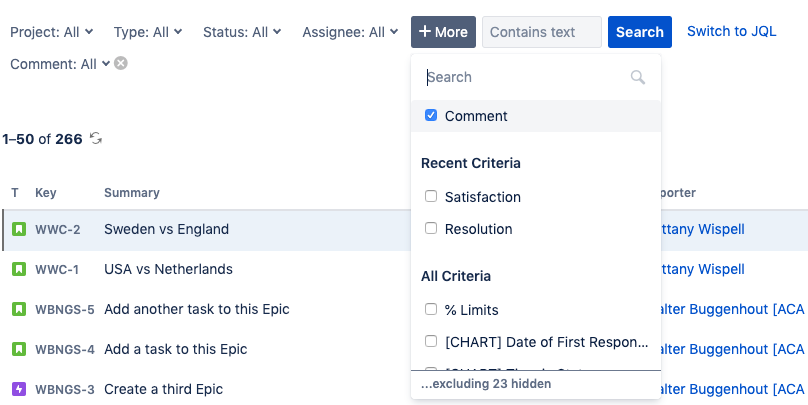Tick the % Limits checkbox
Screen dimensions: 808x405
coord(431,310)
